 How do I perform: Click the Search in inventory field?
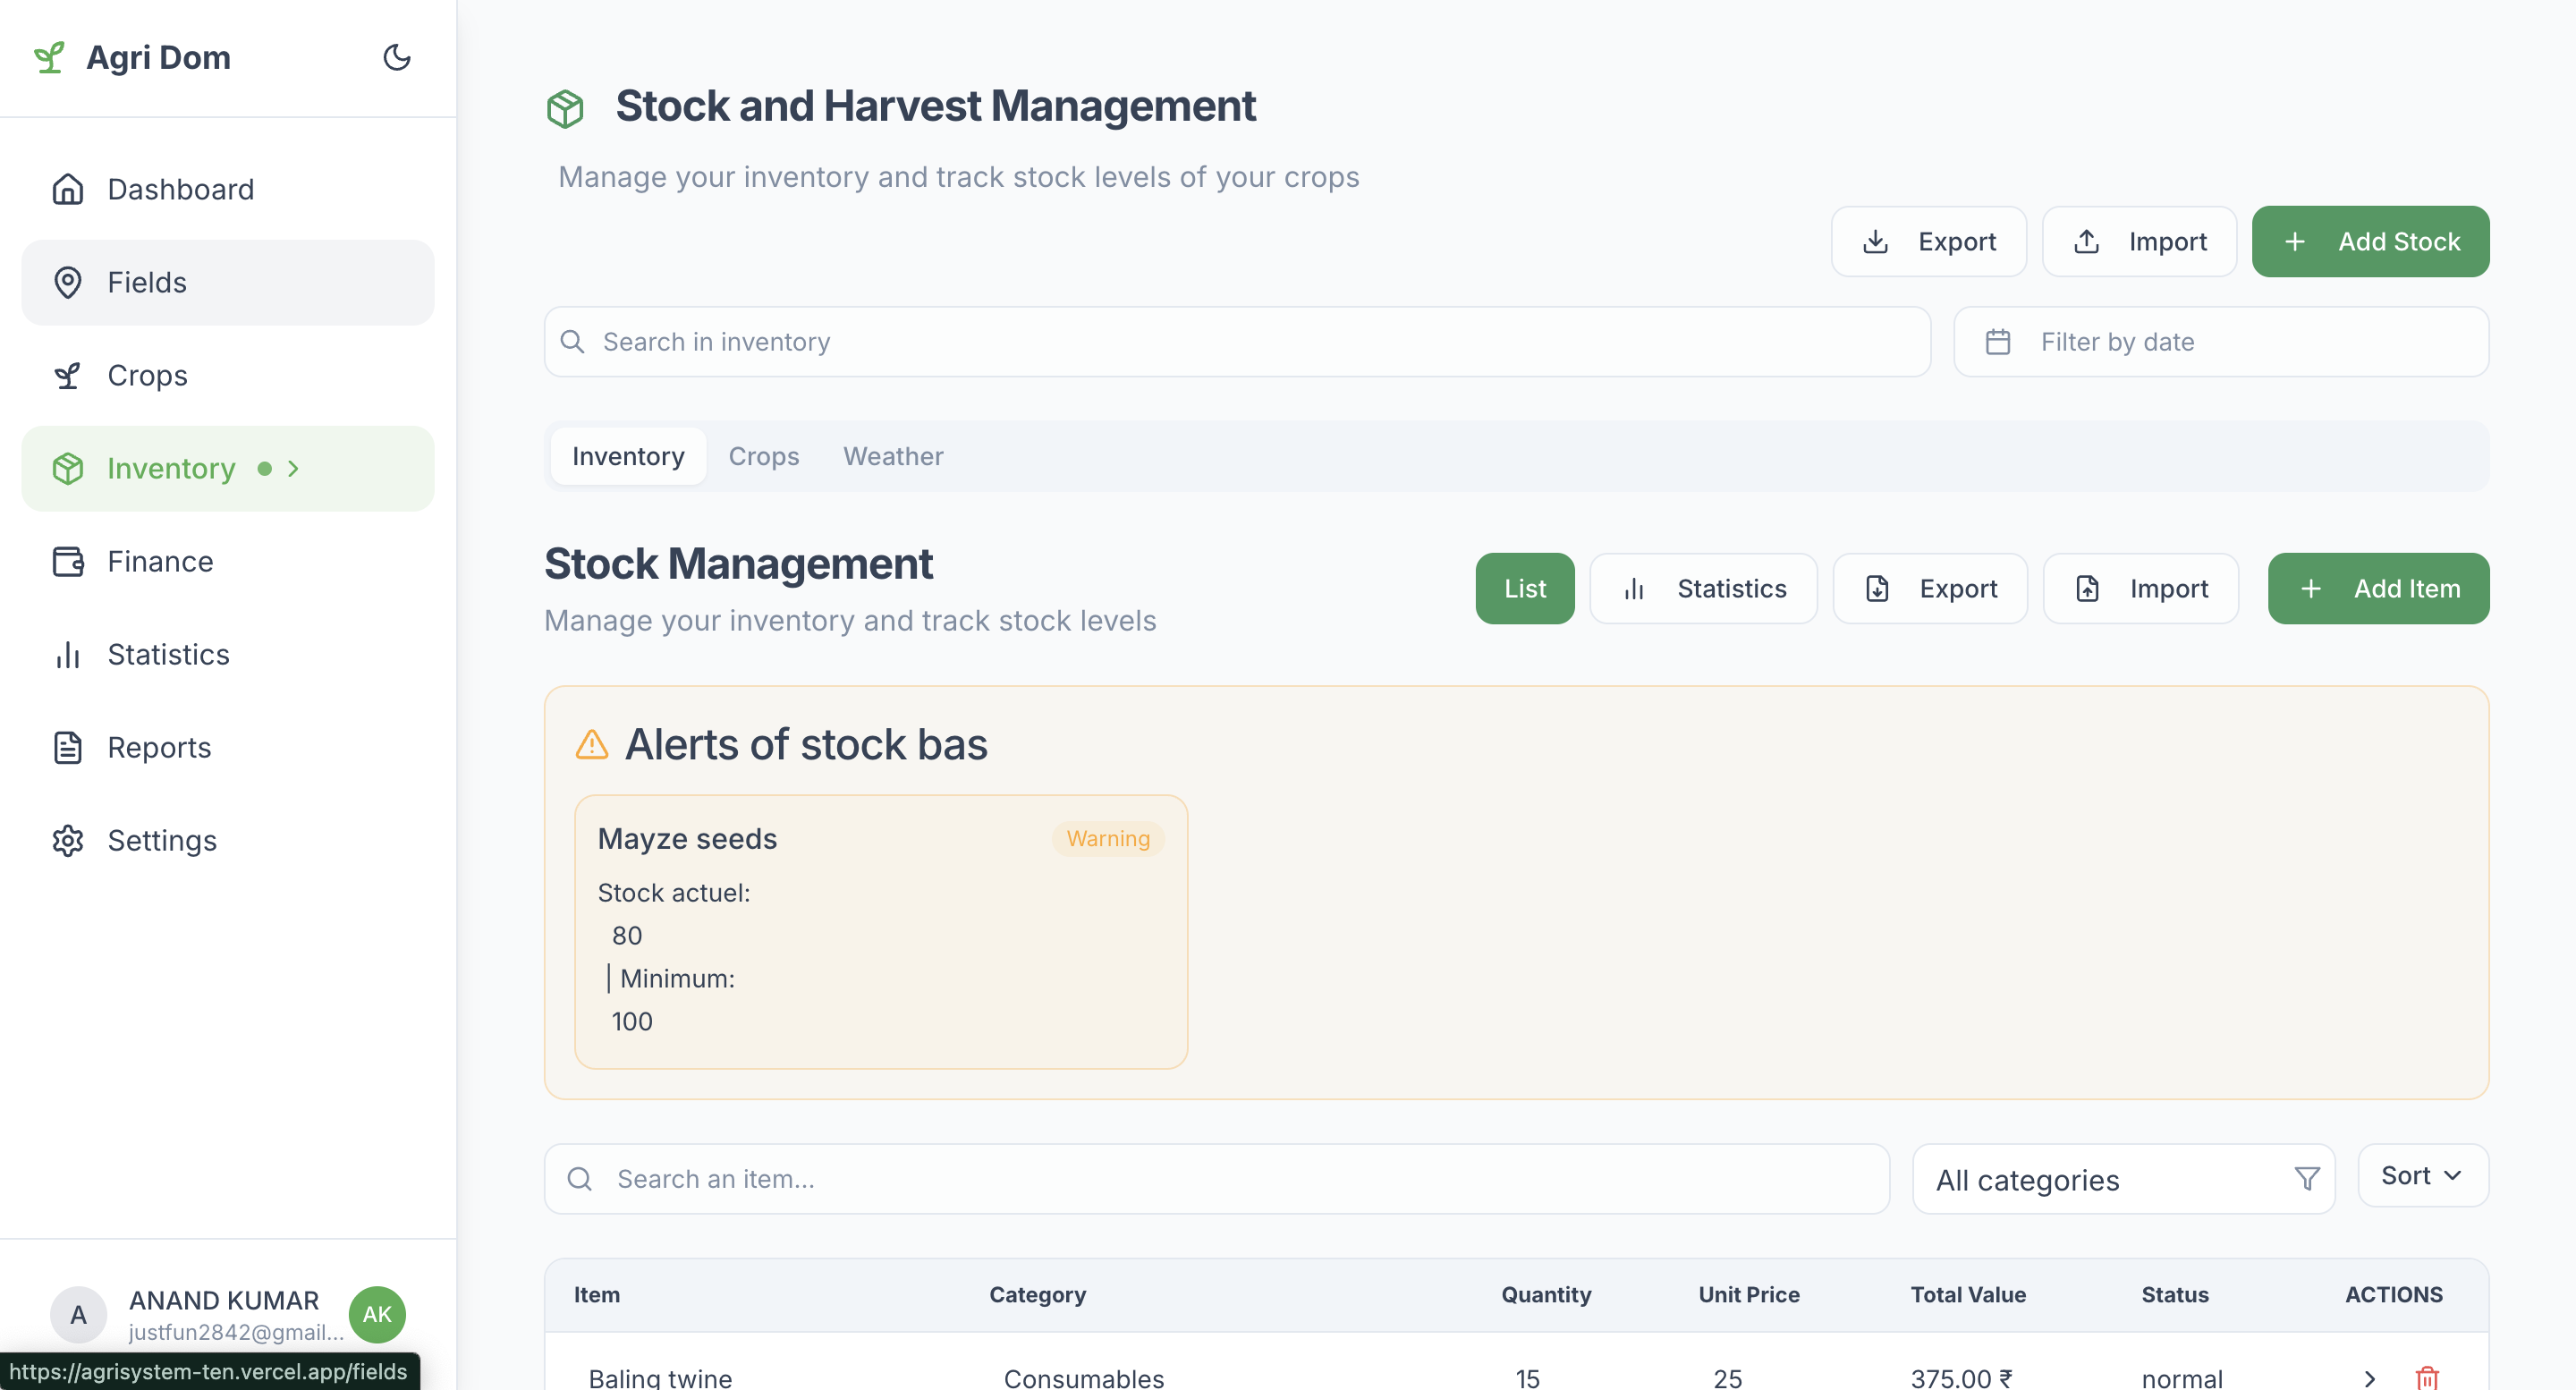coord(1237,342)
